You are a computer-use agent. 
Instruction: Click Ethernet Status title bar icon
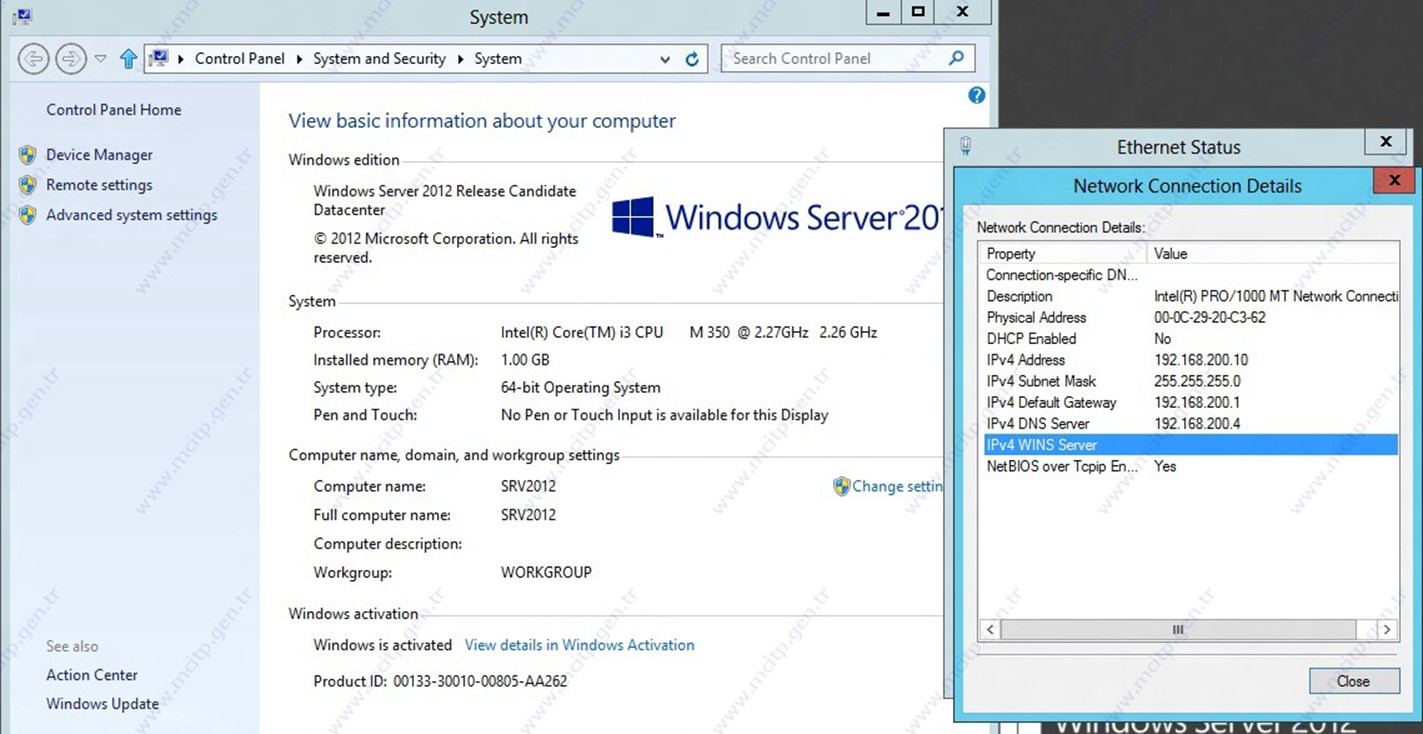pos(966,146)
